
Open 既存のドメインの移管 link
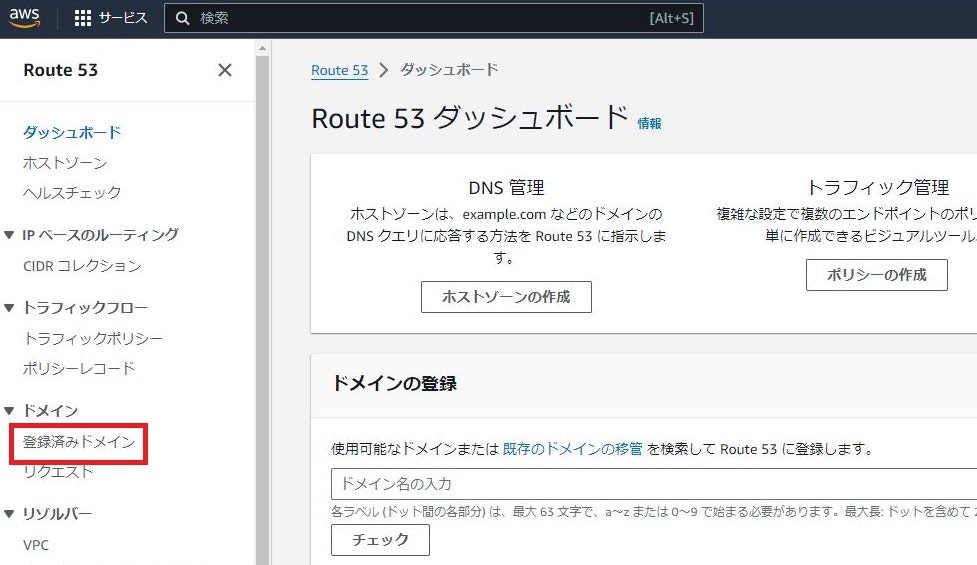(573, 449)
